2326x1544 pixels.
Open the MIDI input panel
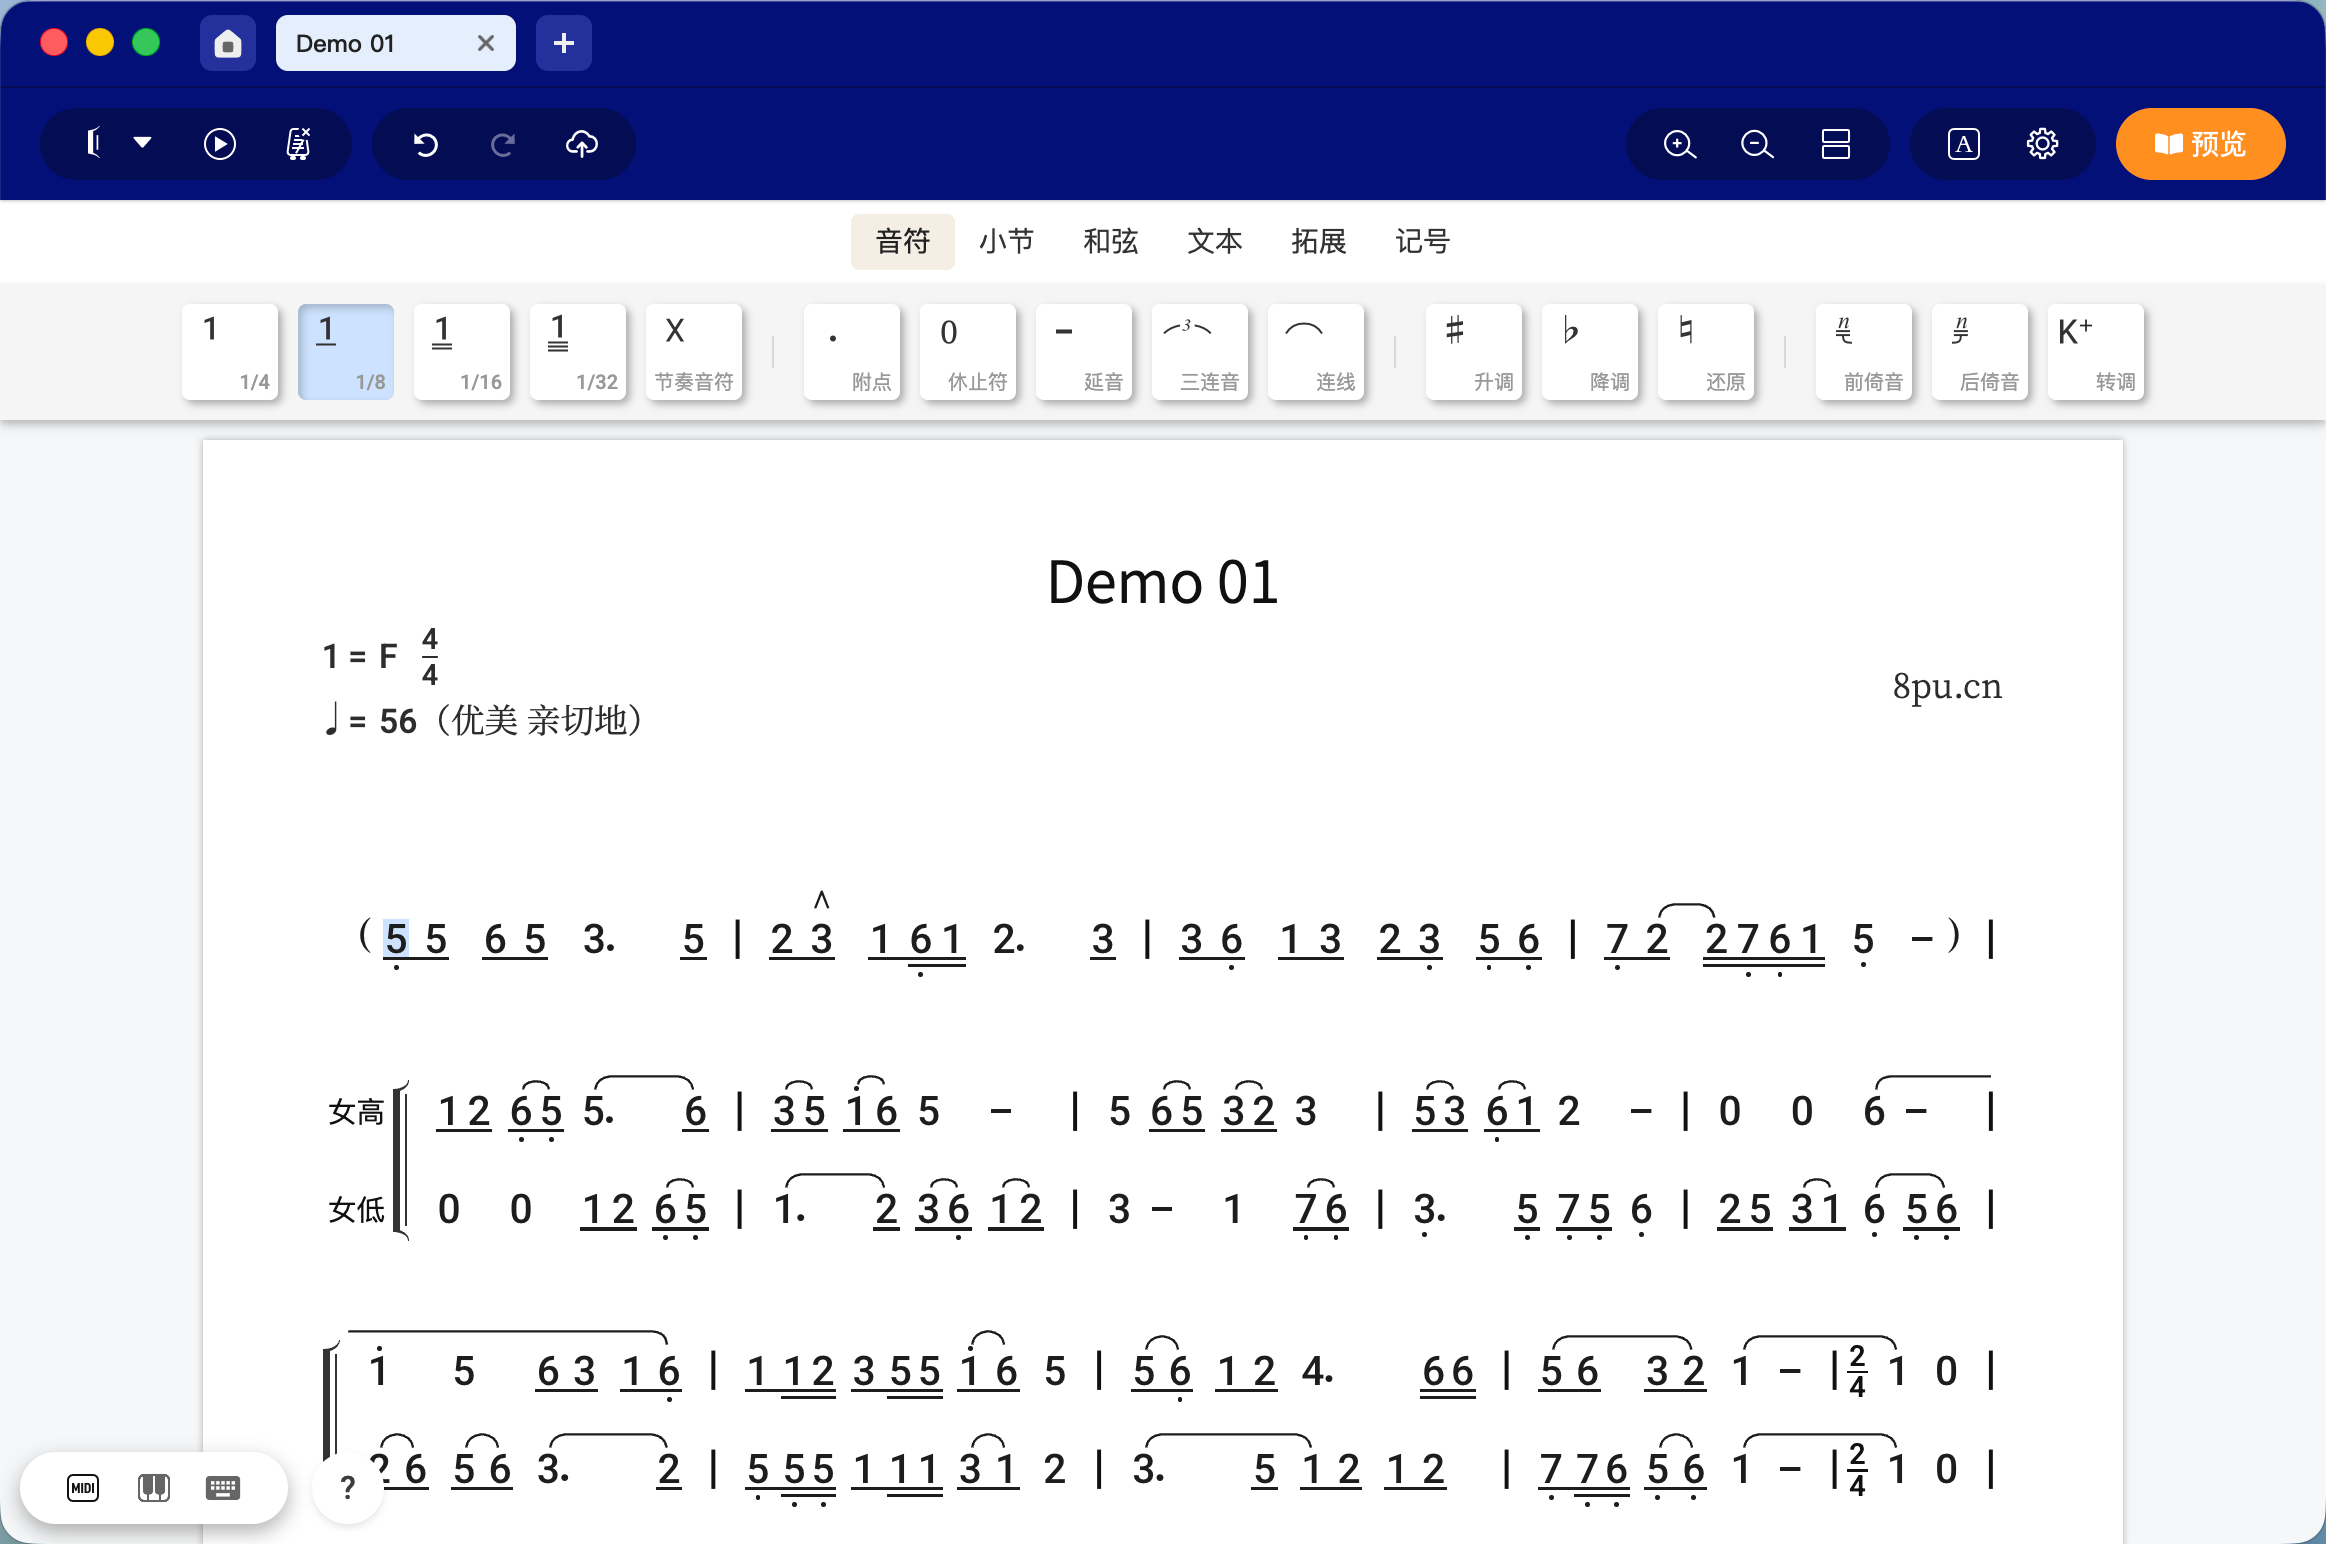tap(83, 1488)
